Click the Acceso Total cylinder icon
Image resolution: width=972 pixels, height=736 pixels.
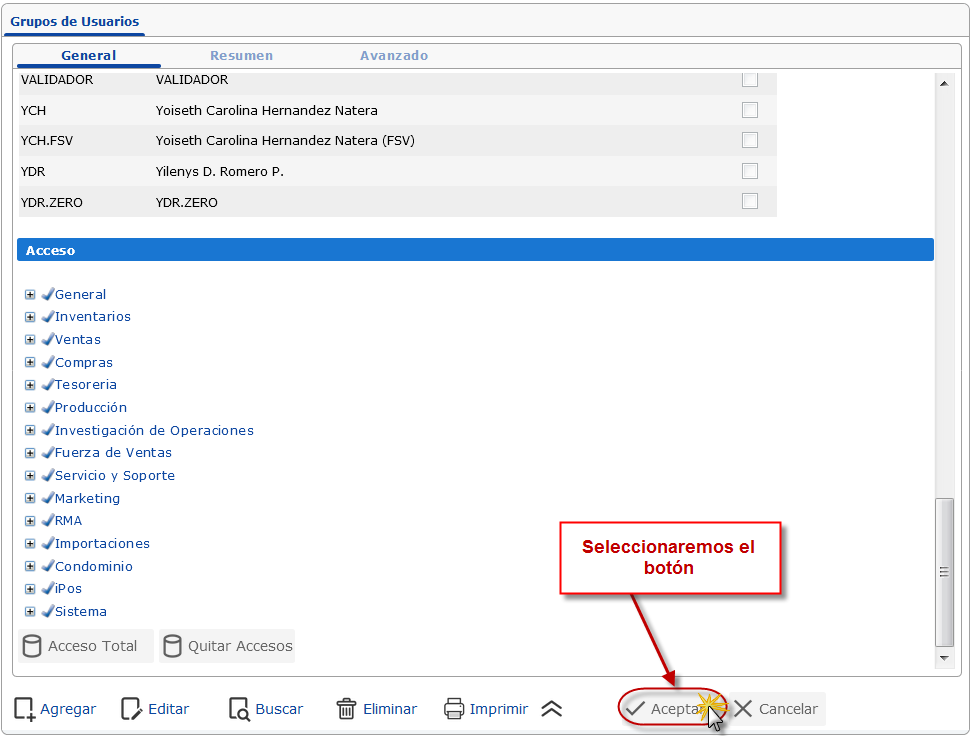point(32,646)
